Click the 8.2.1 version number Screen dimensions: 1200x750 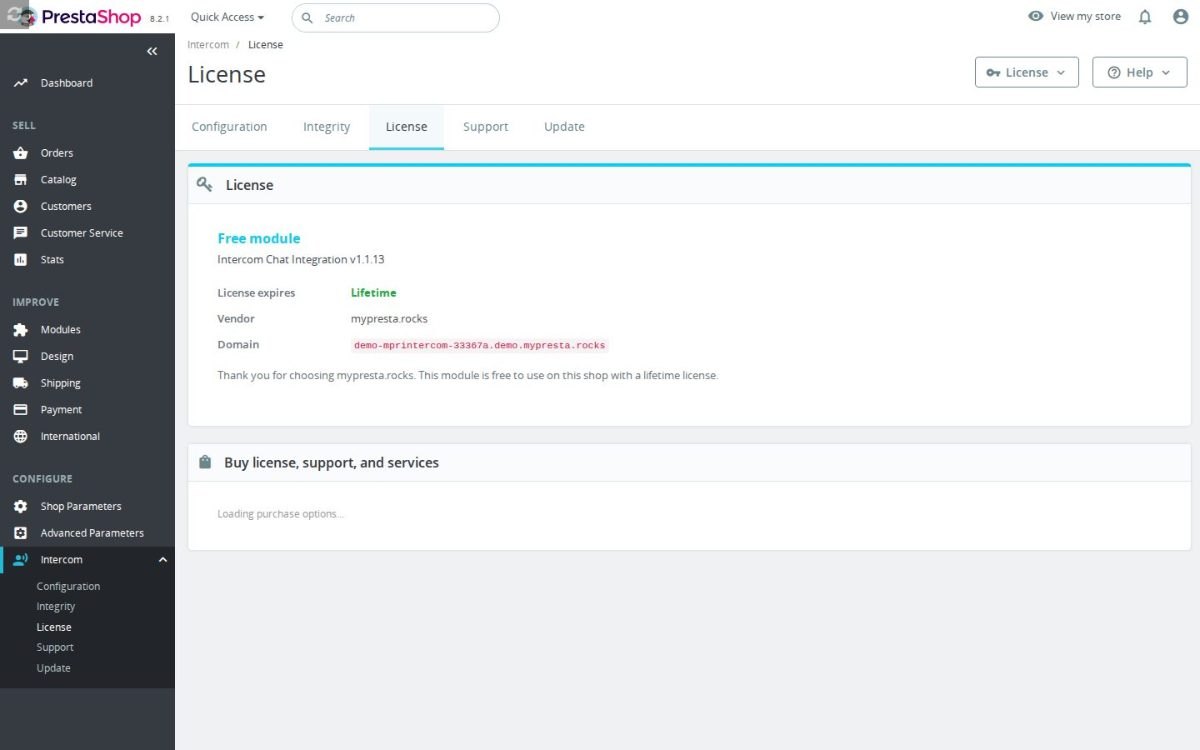[159, 19]
